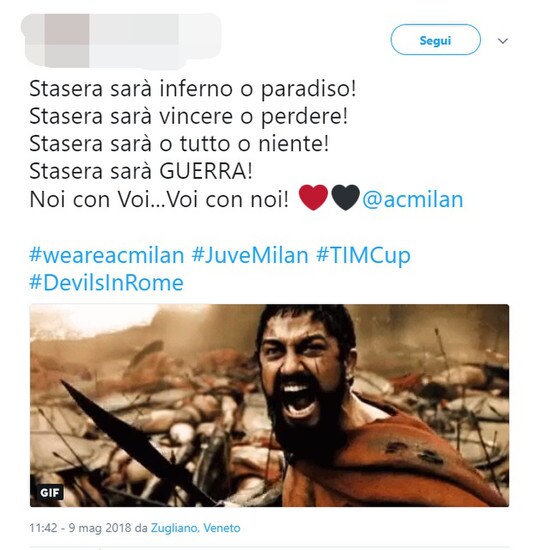
Task: Open the #TIMCup hashtag
Action: [363, 256]
